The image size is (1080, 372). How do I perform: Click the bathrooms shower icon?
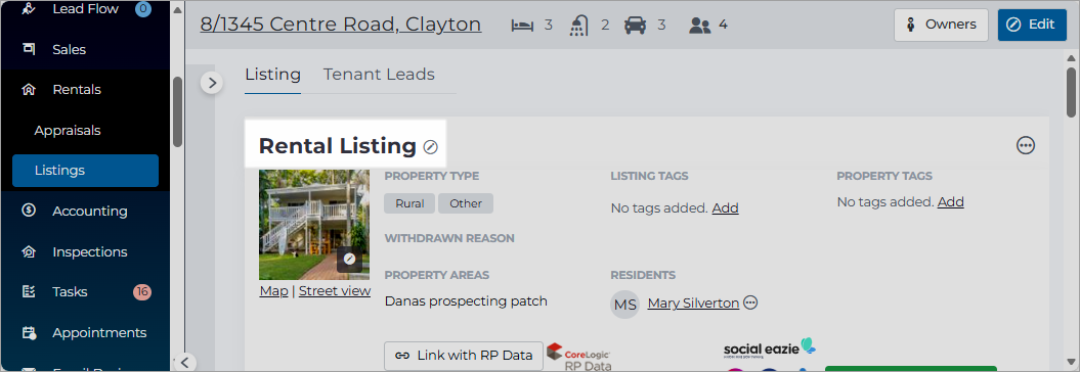[x=580, y=25]
